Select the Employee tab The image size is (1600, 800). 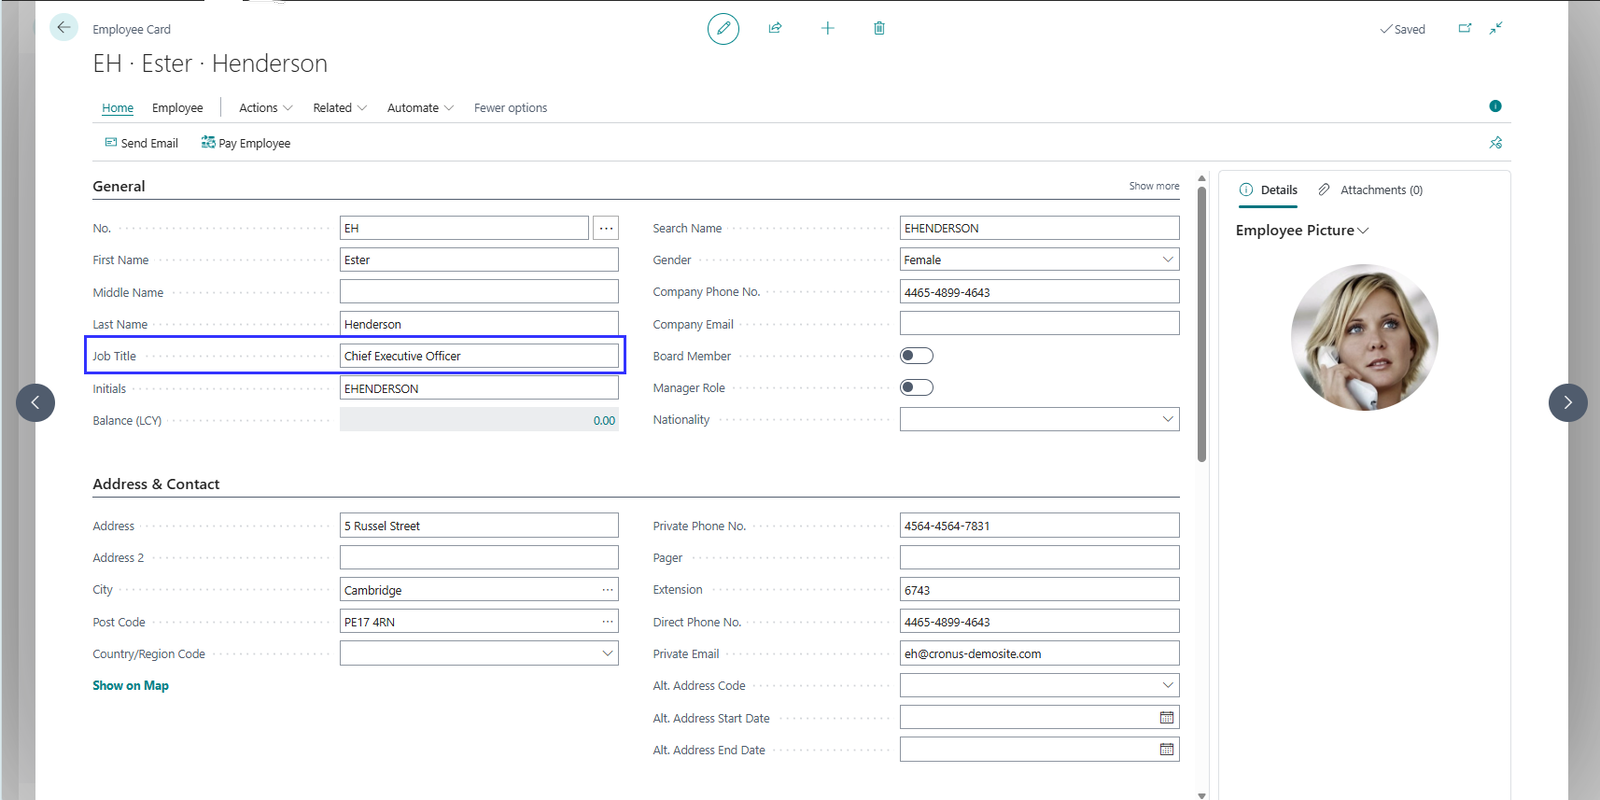[177, 108]
